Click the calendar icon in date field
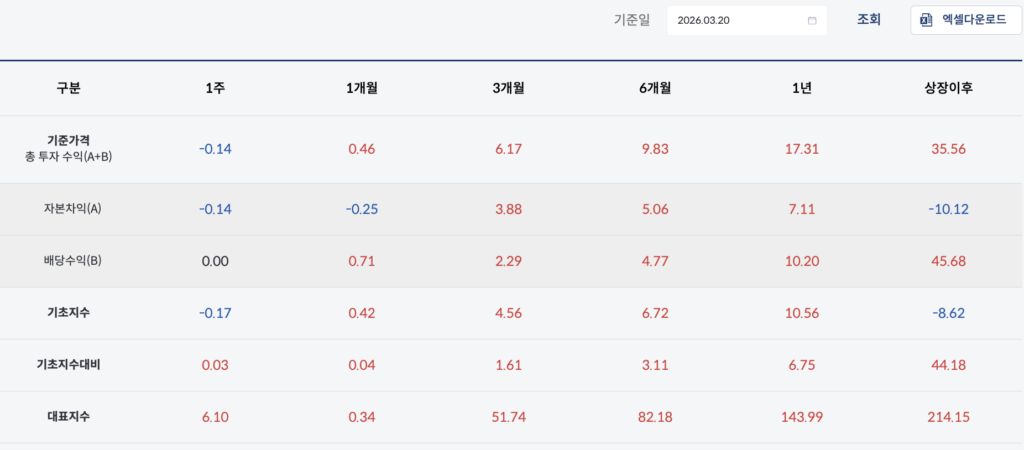 click(811, 20)
